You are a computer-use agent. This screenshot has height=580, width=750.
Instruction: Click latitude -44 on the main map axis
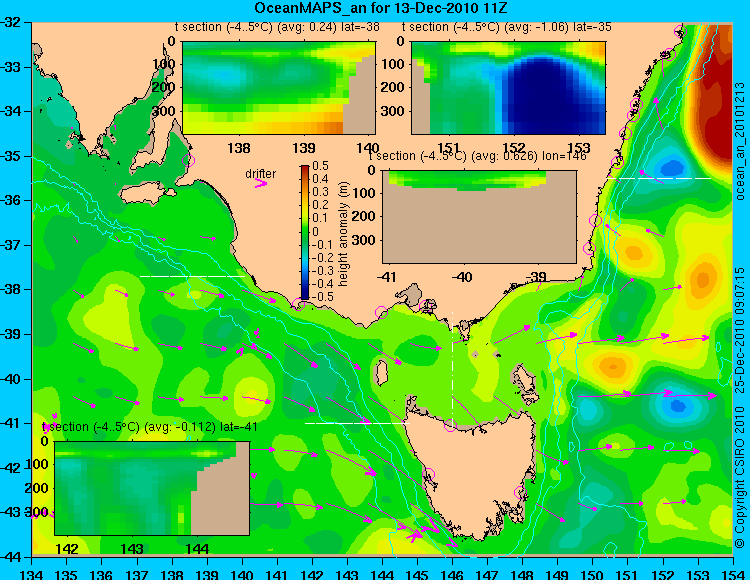tap(11, 557)
